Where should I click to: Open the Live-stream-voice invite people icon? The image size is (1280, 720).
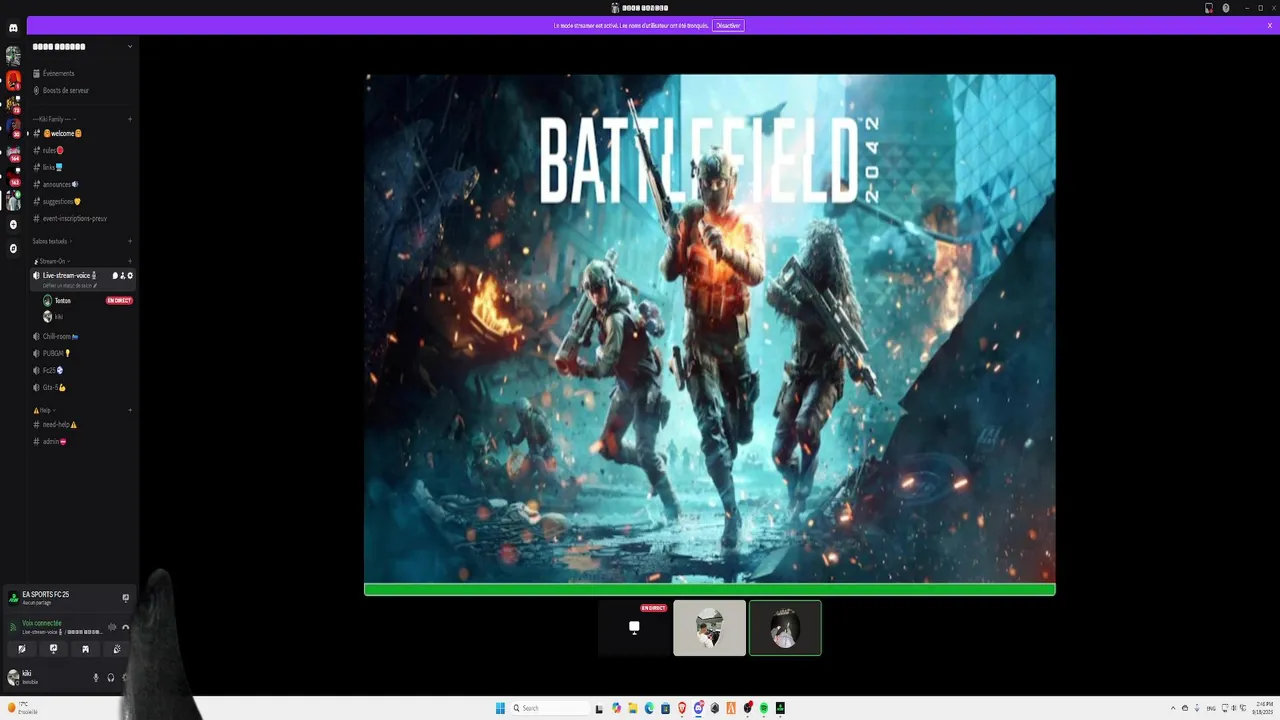coord(122,275)
